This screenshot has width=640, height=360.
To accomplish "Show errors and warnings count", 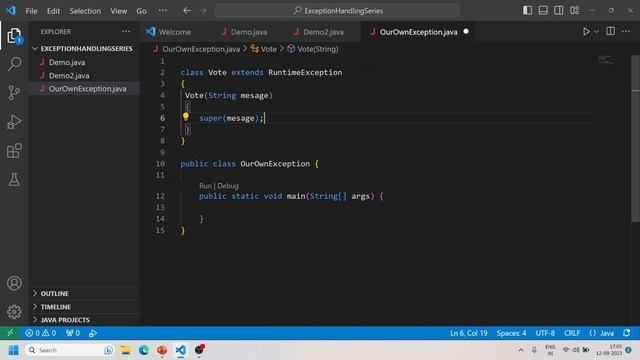I will click(x=40, y=333).
